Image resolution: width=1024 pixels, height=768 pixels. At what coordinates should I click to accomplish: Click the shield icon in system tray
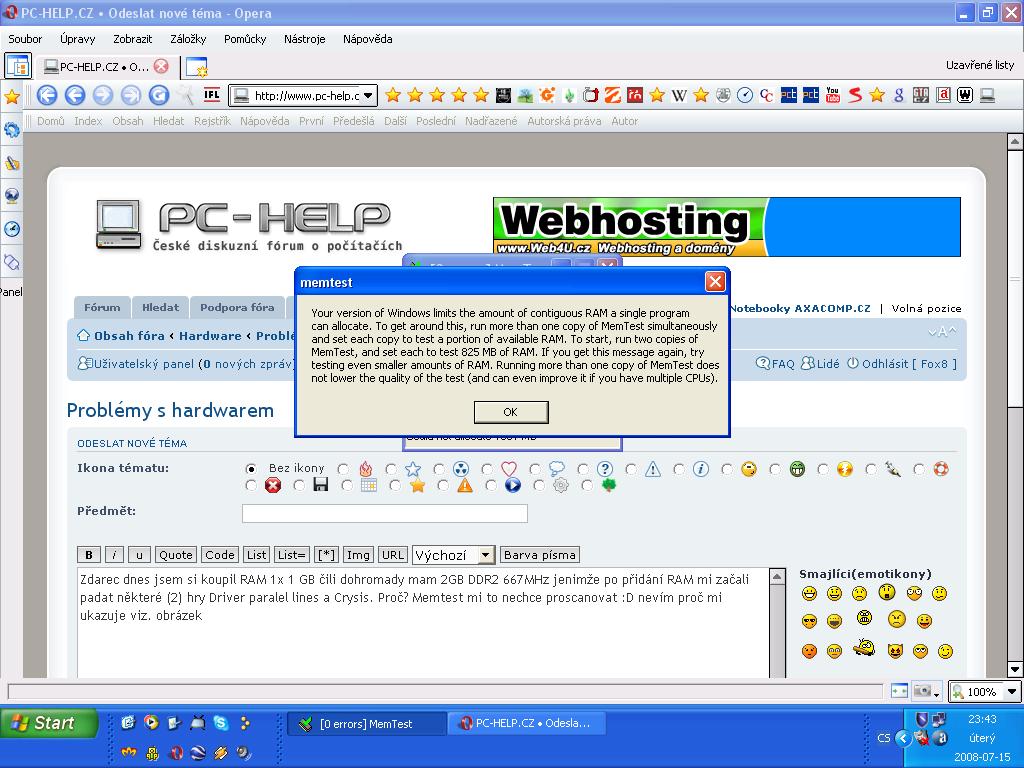point(921,720)
